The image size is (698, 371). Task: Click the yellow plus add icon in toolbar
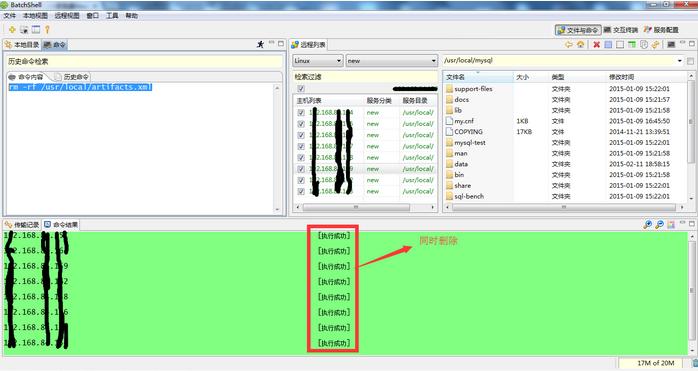[12, 30]
